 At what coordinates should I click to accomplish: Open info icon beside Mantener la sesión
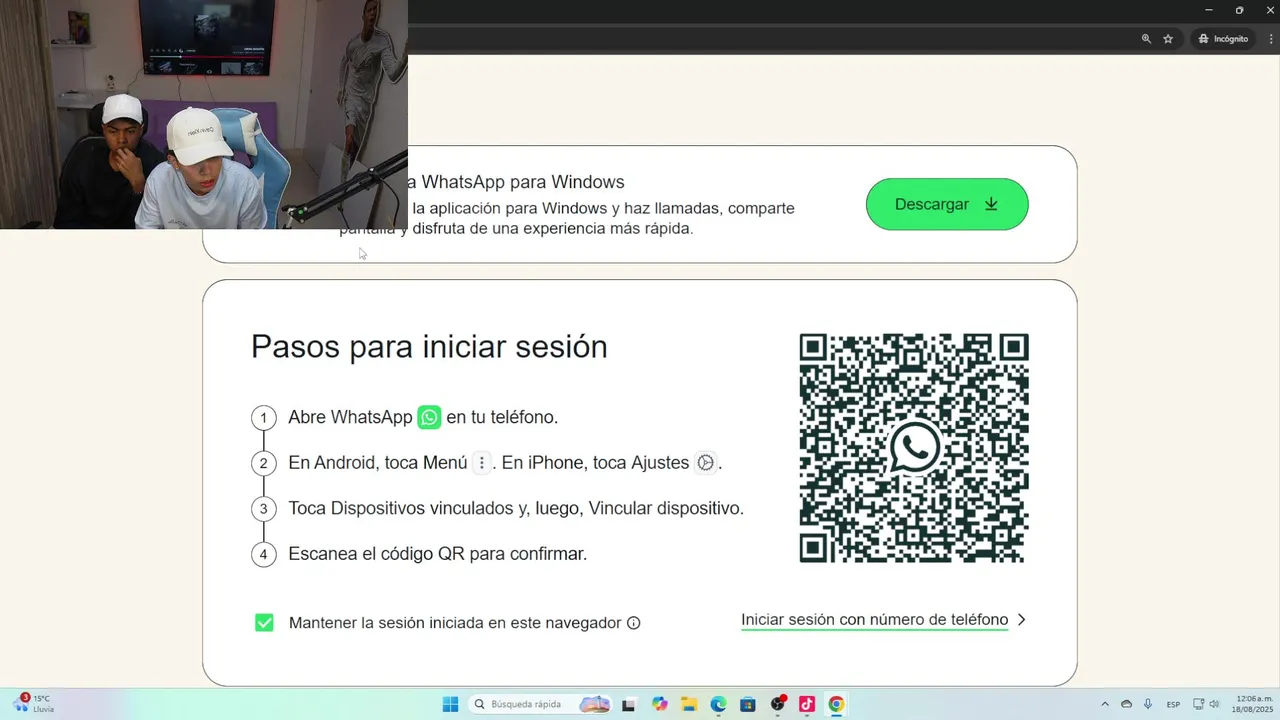pyautogui.click(x=633, y=623)
